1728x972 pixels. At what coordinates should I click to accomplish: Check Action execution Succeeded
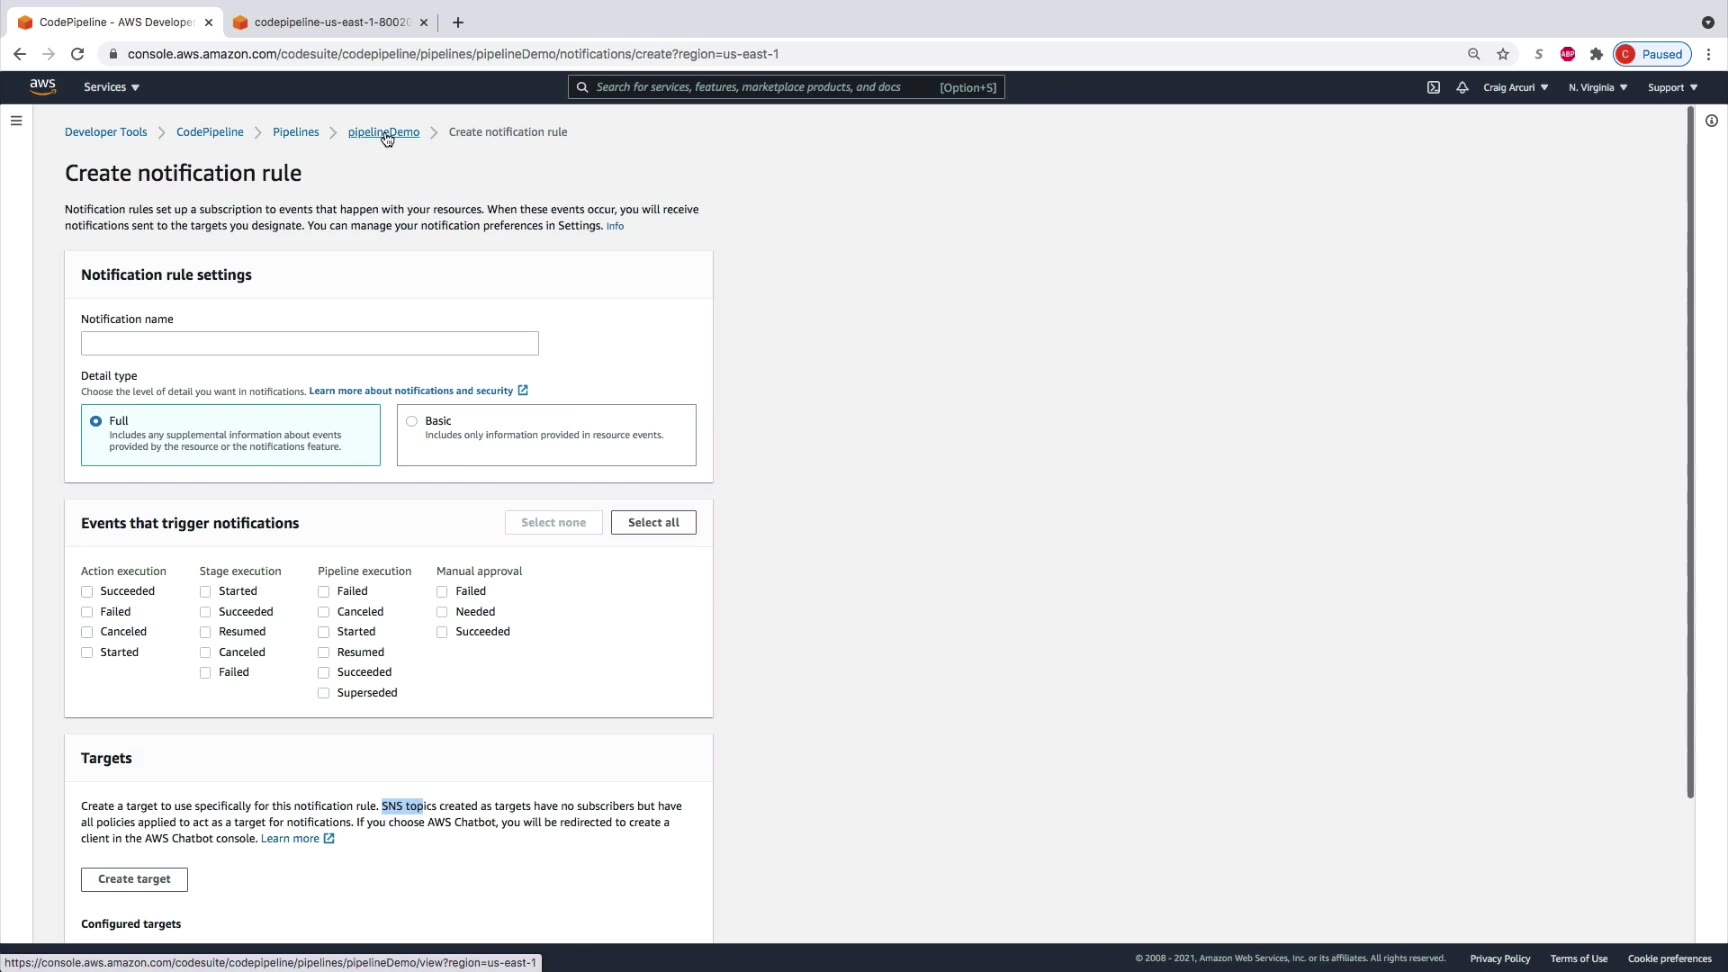coord(87,592)
